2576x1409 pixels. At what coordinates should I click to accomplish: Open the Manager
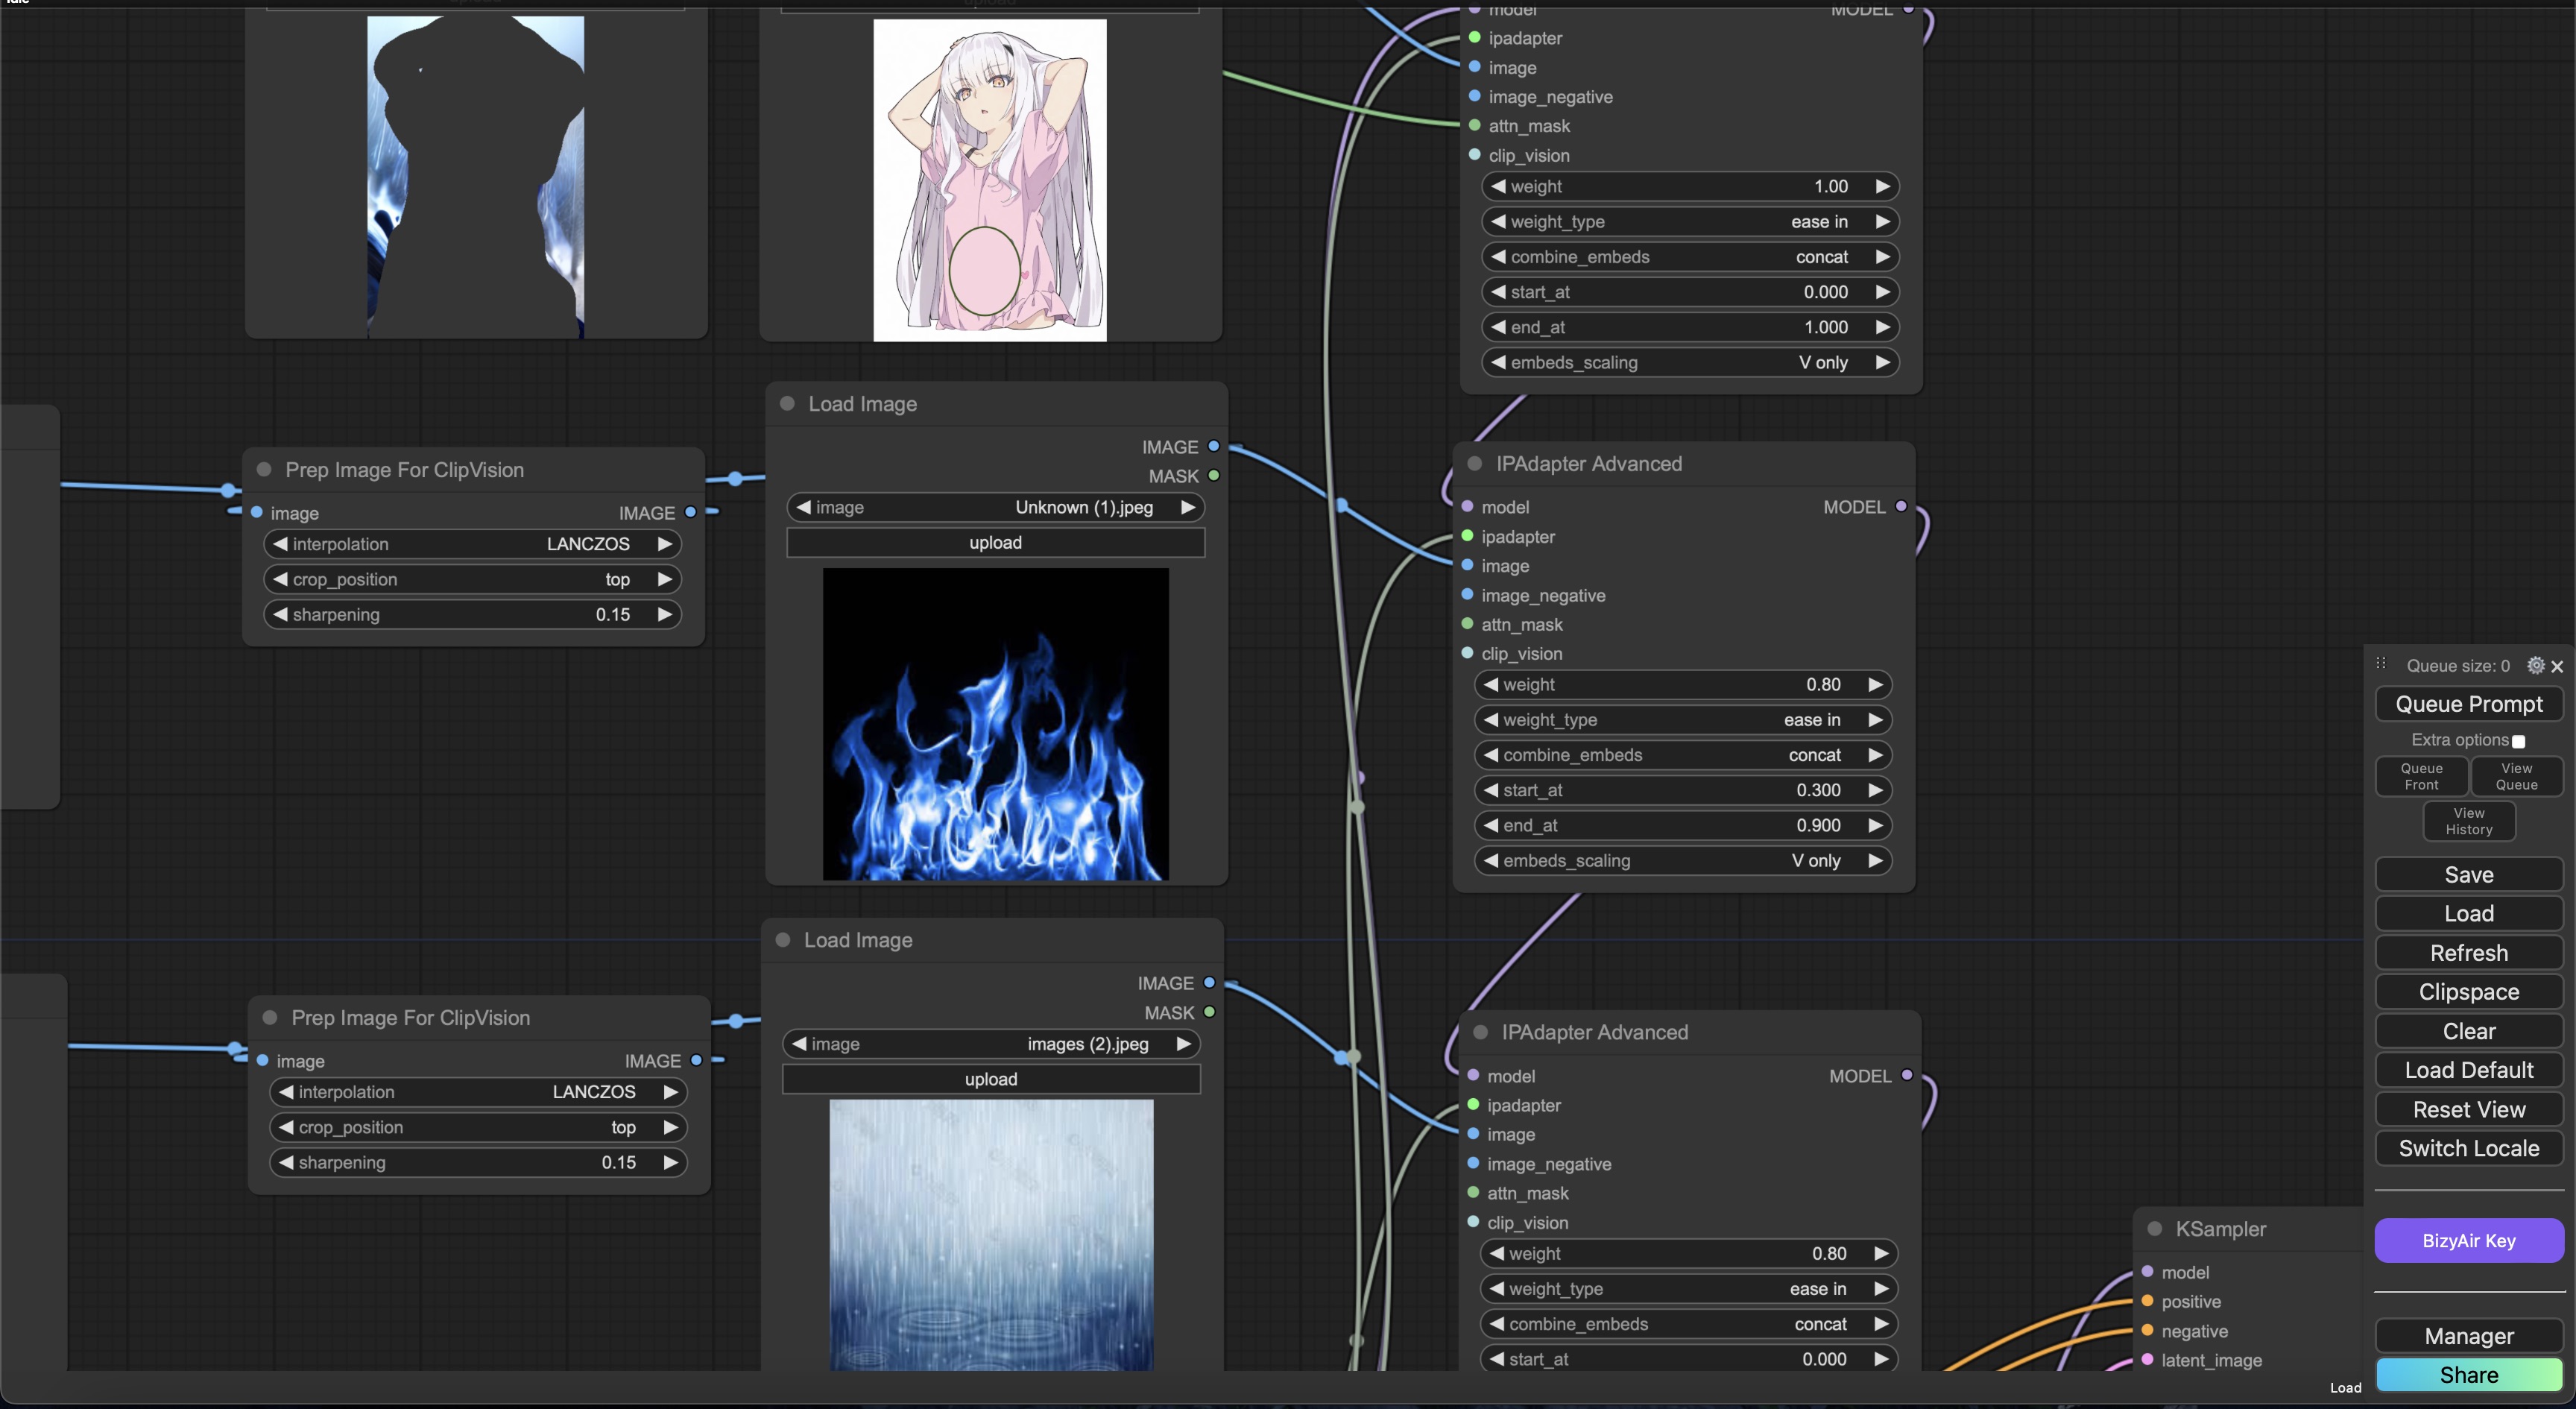pos(2468,1336)
